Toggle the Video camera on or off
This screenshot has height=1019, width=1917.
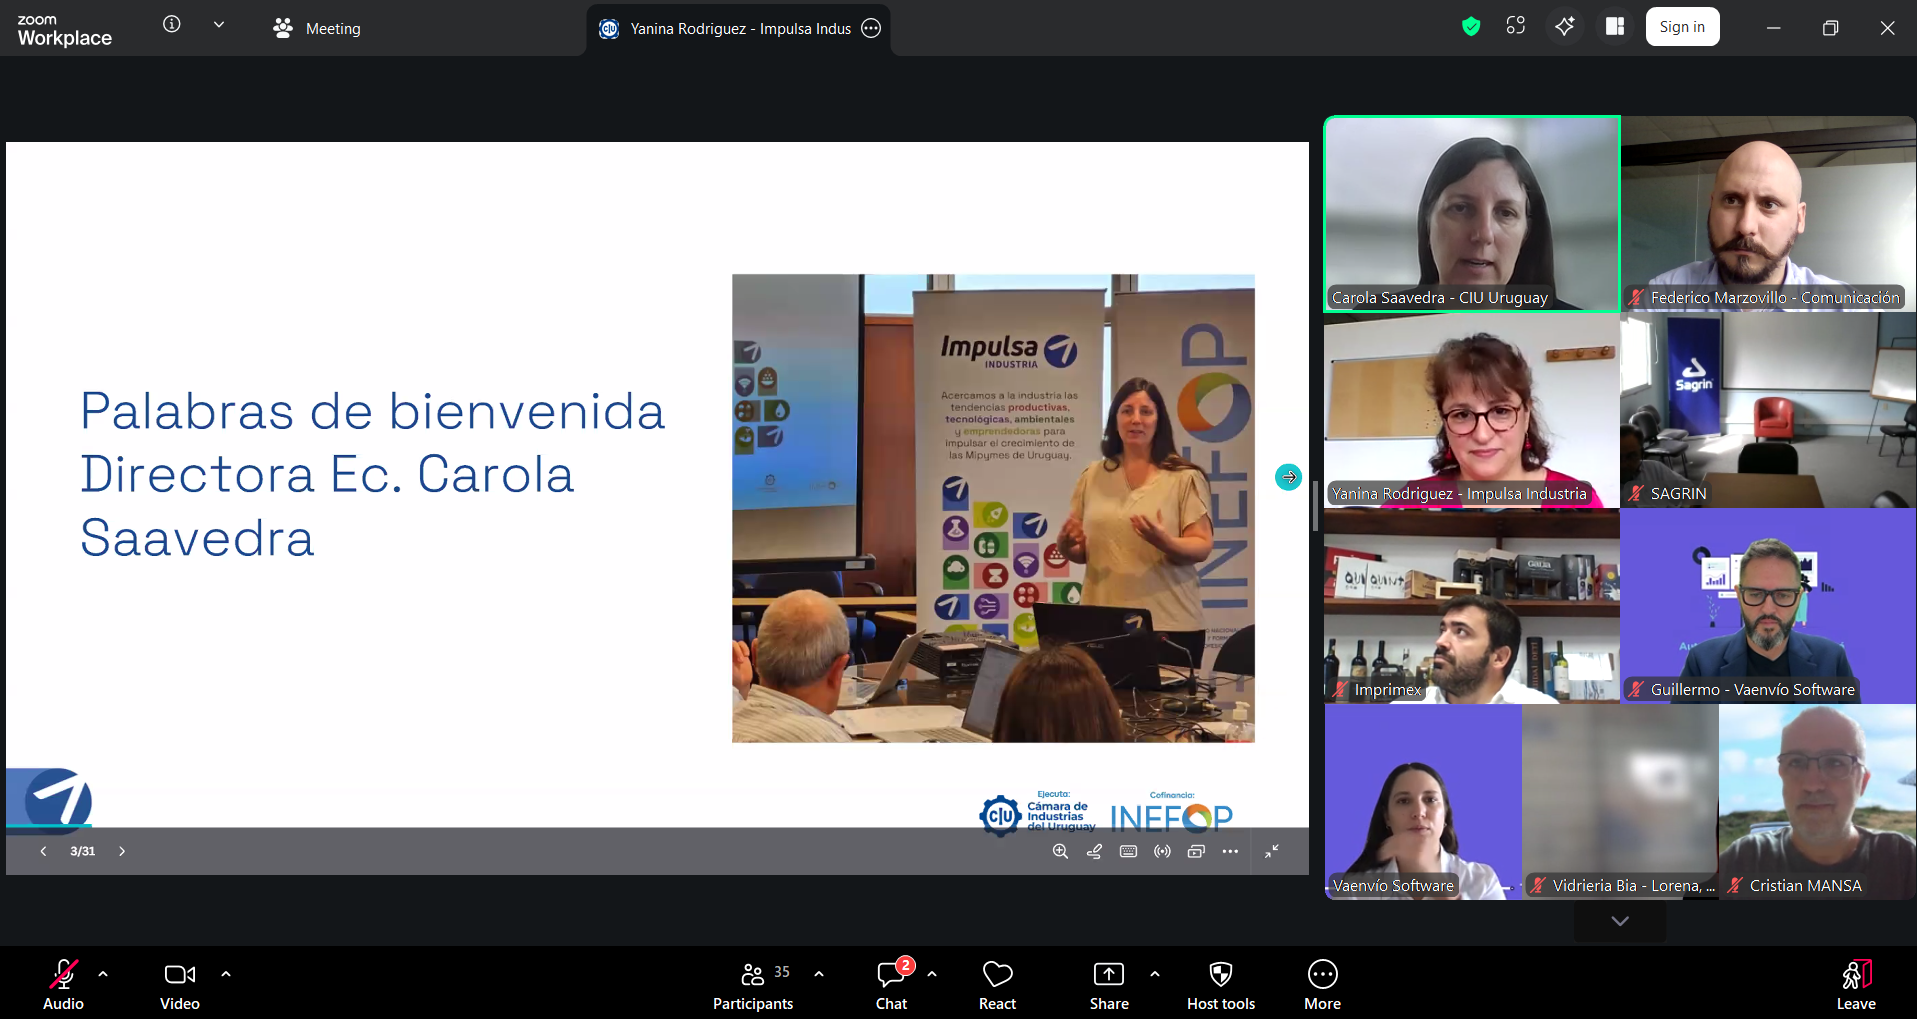coord(180,985)
